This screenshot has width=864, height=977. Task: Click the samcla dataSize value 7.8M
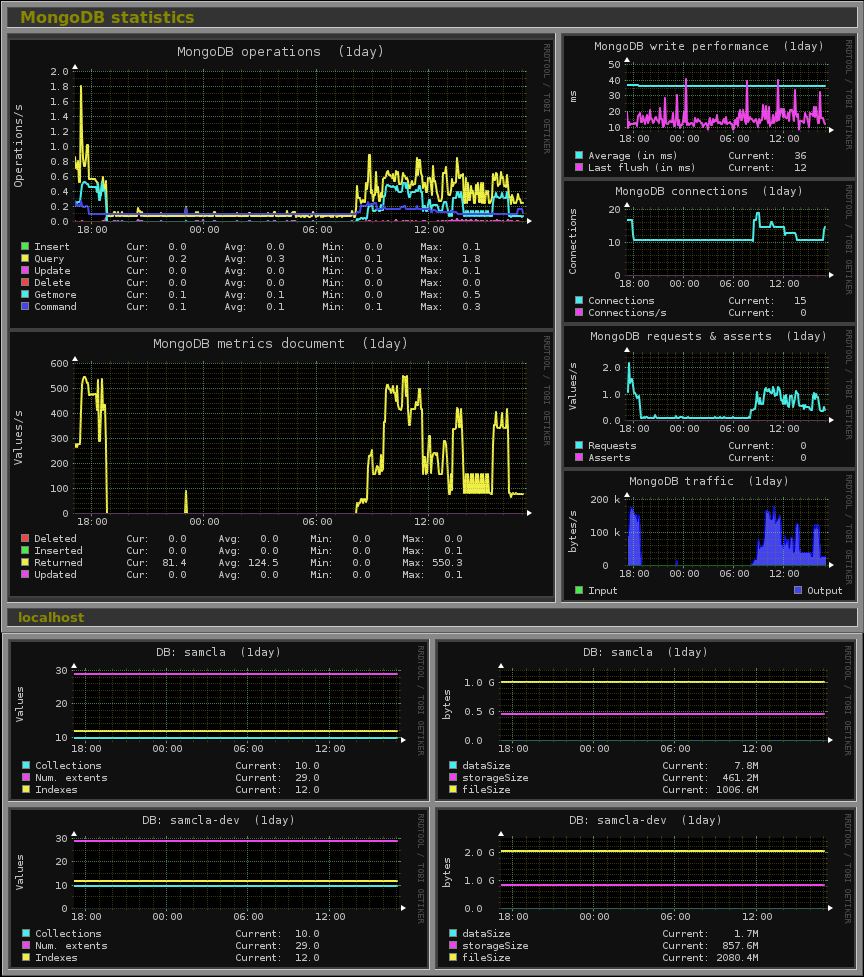click(x=746, y=766)
